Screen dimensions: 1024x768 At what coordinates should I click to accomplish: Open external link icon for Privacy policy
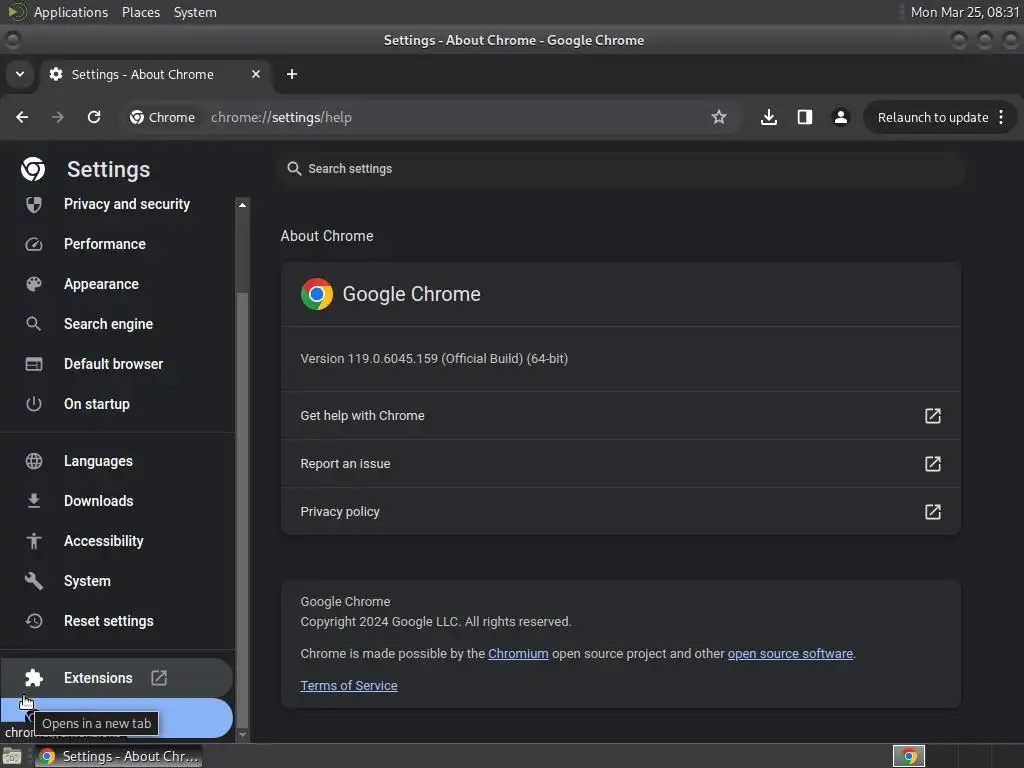point(933,512)
